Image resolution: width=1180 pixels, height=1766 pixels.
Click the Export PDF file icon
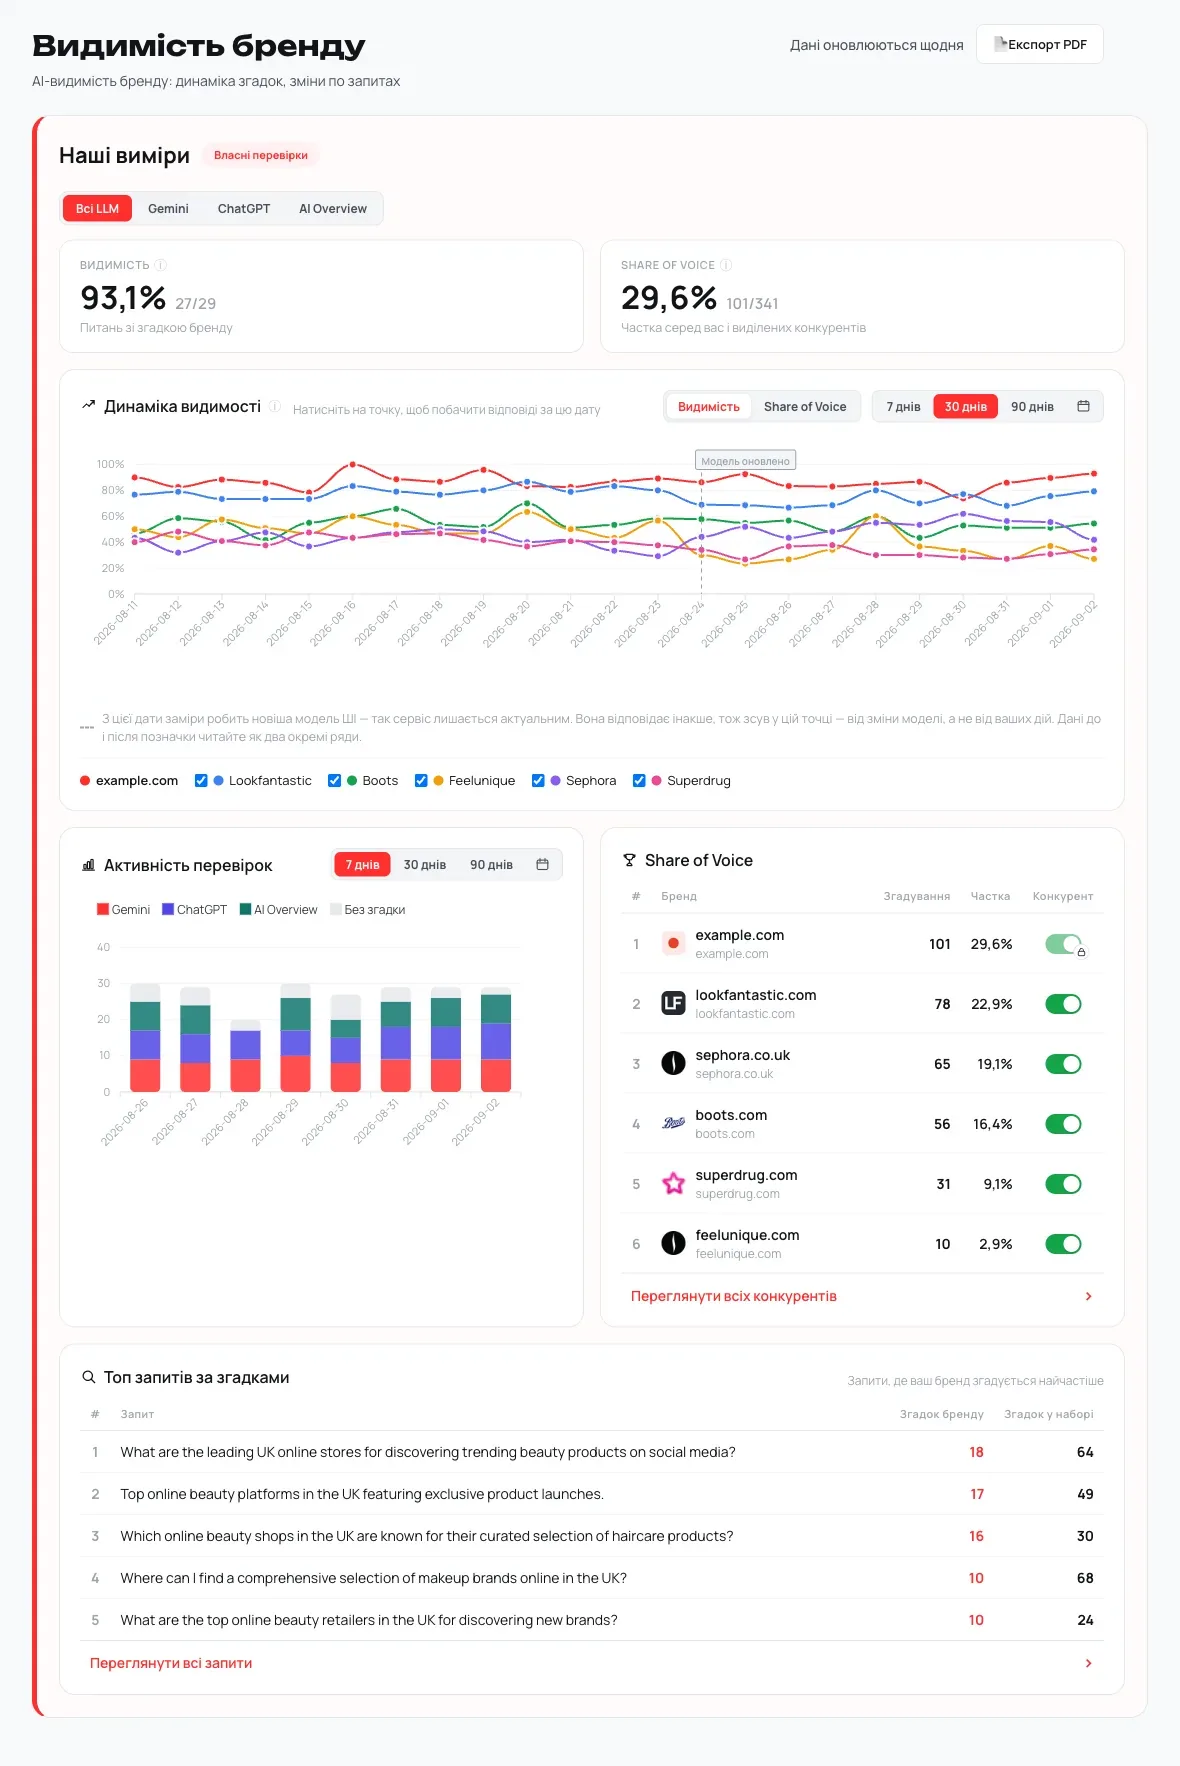pos(1000,44)
